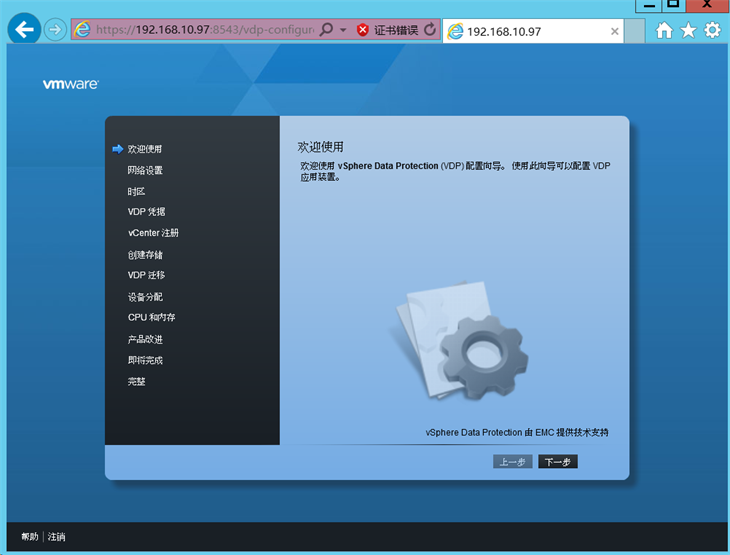Select the 时区 wizard step

tap(136, 191)
